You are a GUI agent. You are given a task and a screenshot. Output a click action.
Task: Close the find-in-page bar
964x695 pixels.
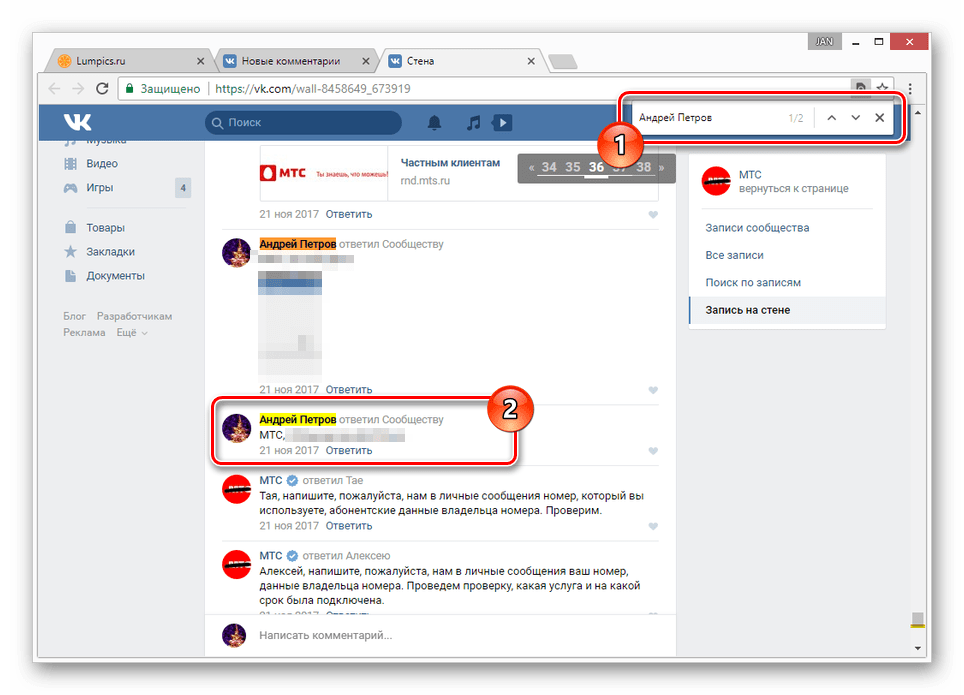tap(880, 117)
